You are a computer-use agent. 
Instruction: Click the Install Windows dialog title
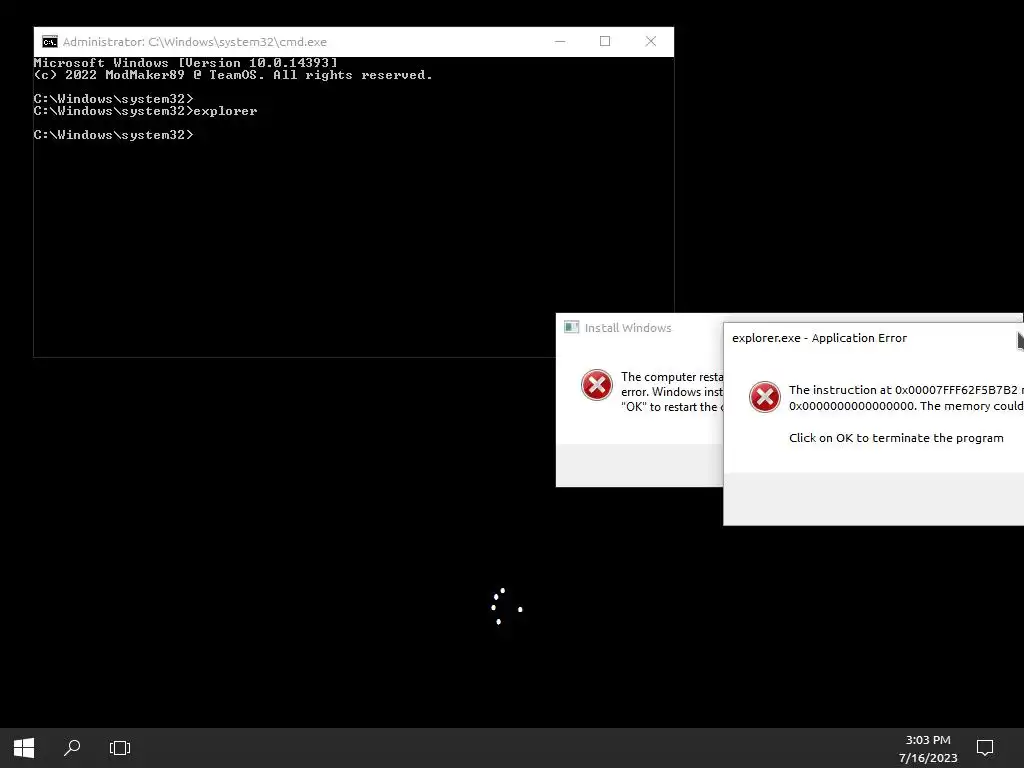click(628, 328)
